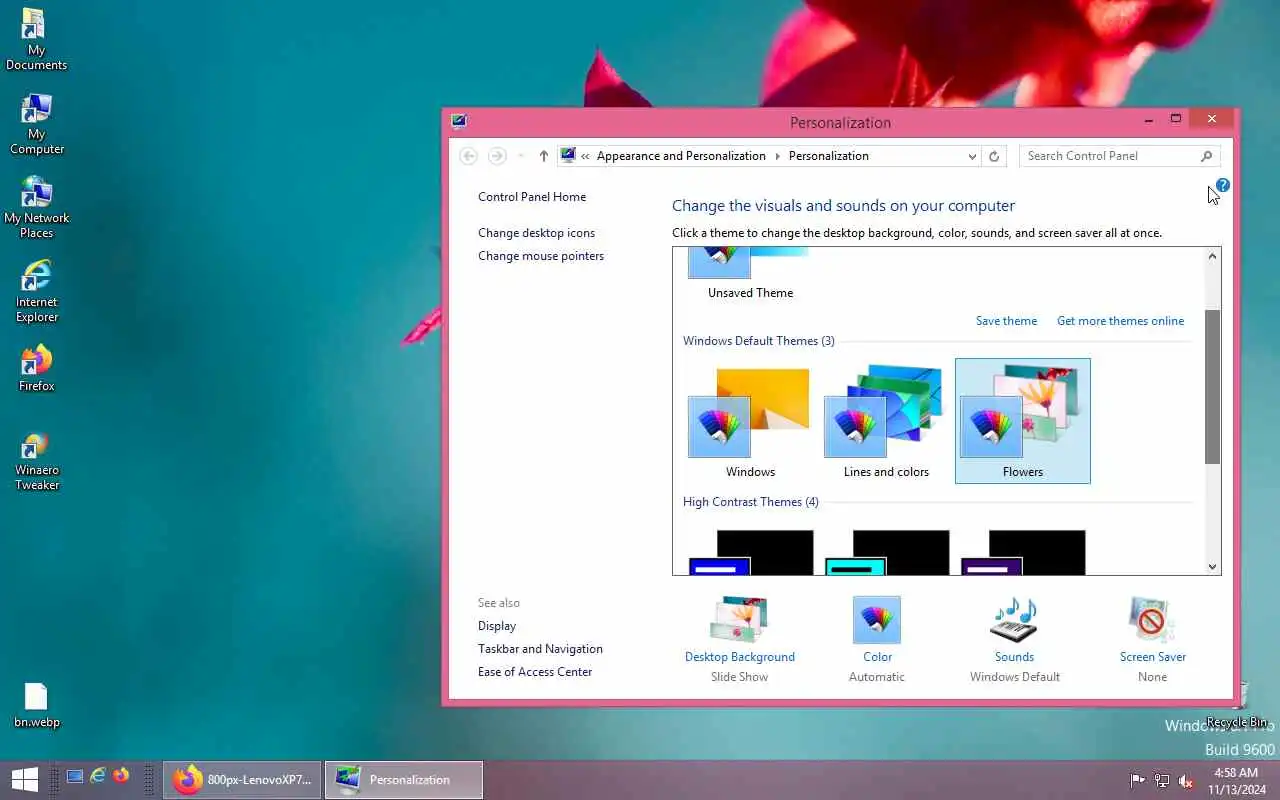This screenshot has width=1280, height=800.
Task: Open network tray icon
Action: coord(1162,780)
